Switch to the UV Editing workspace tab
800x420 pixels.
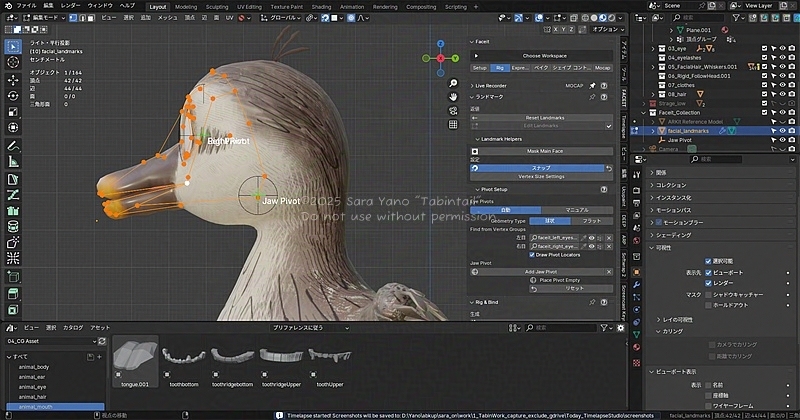249,7
